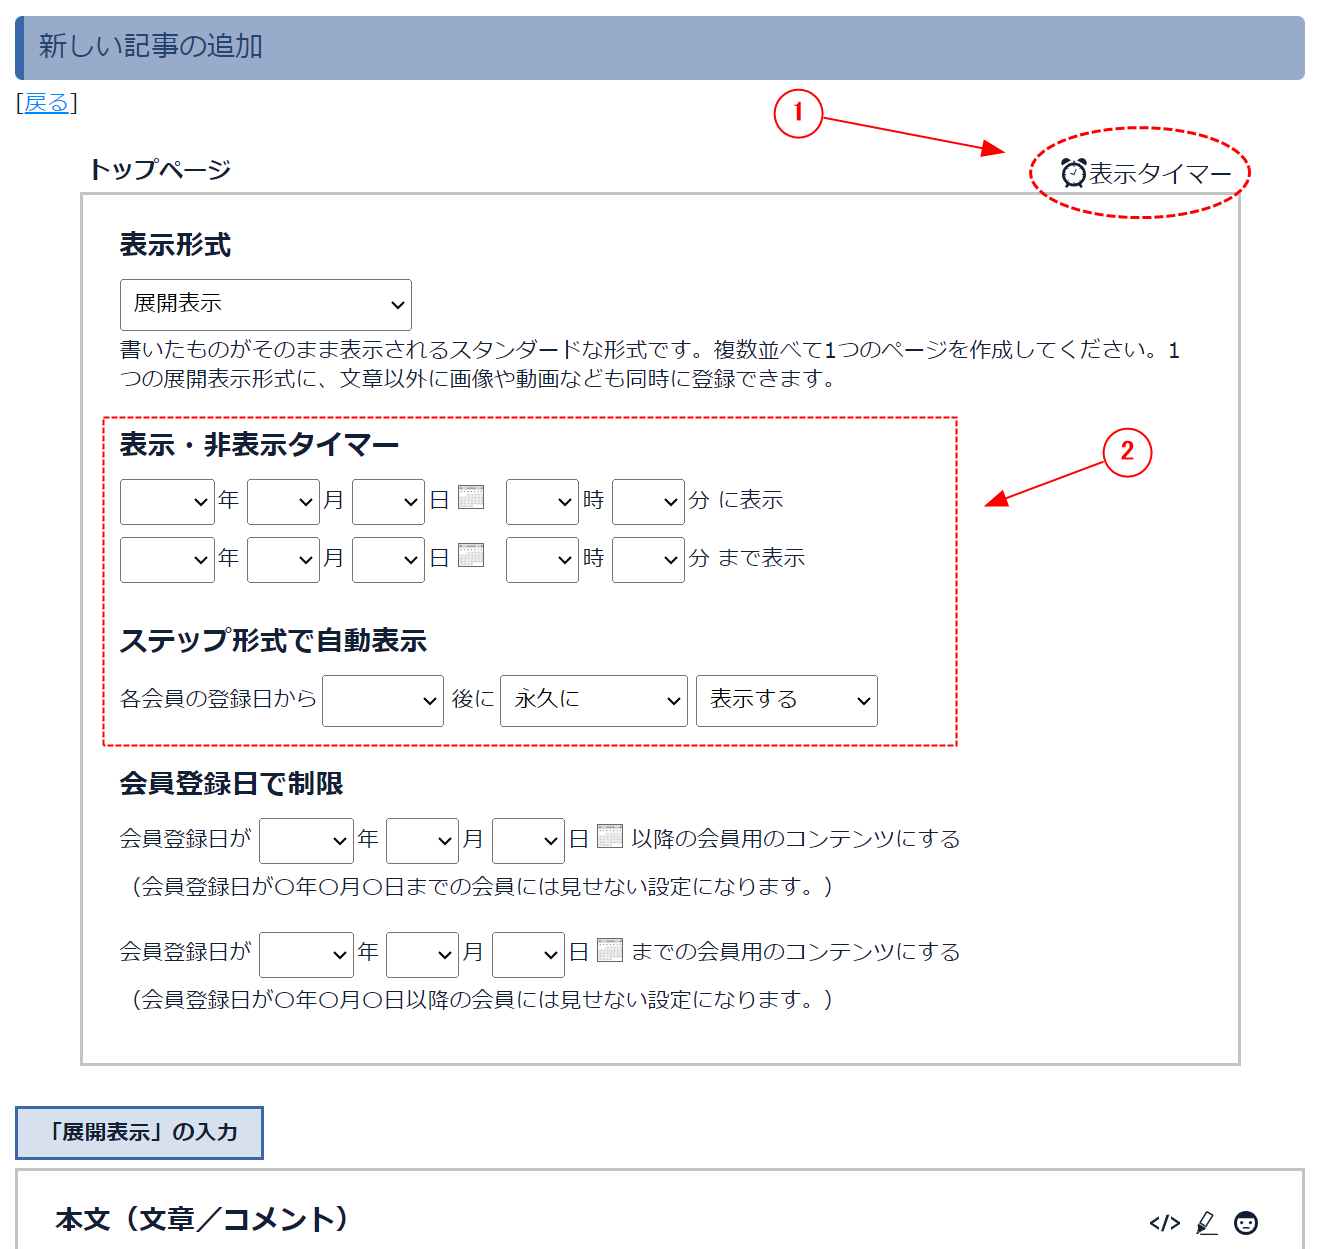
Task: Click the 会員登録日で制限 heading
Action: point(232,784)
